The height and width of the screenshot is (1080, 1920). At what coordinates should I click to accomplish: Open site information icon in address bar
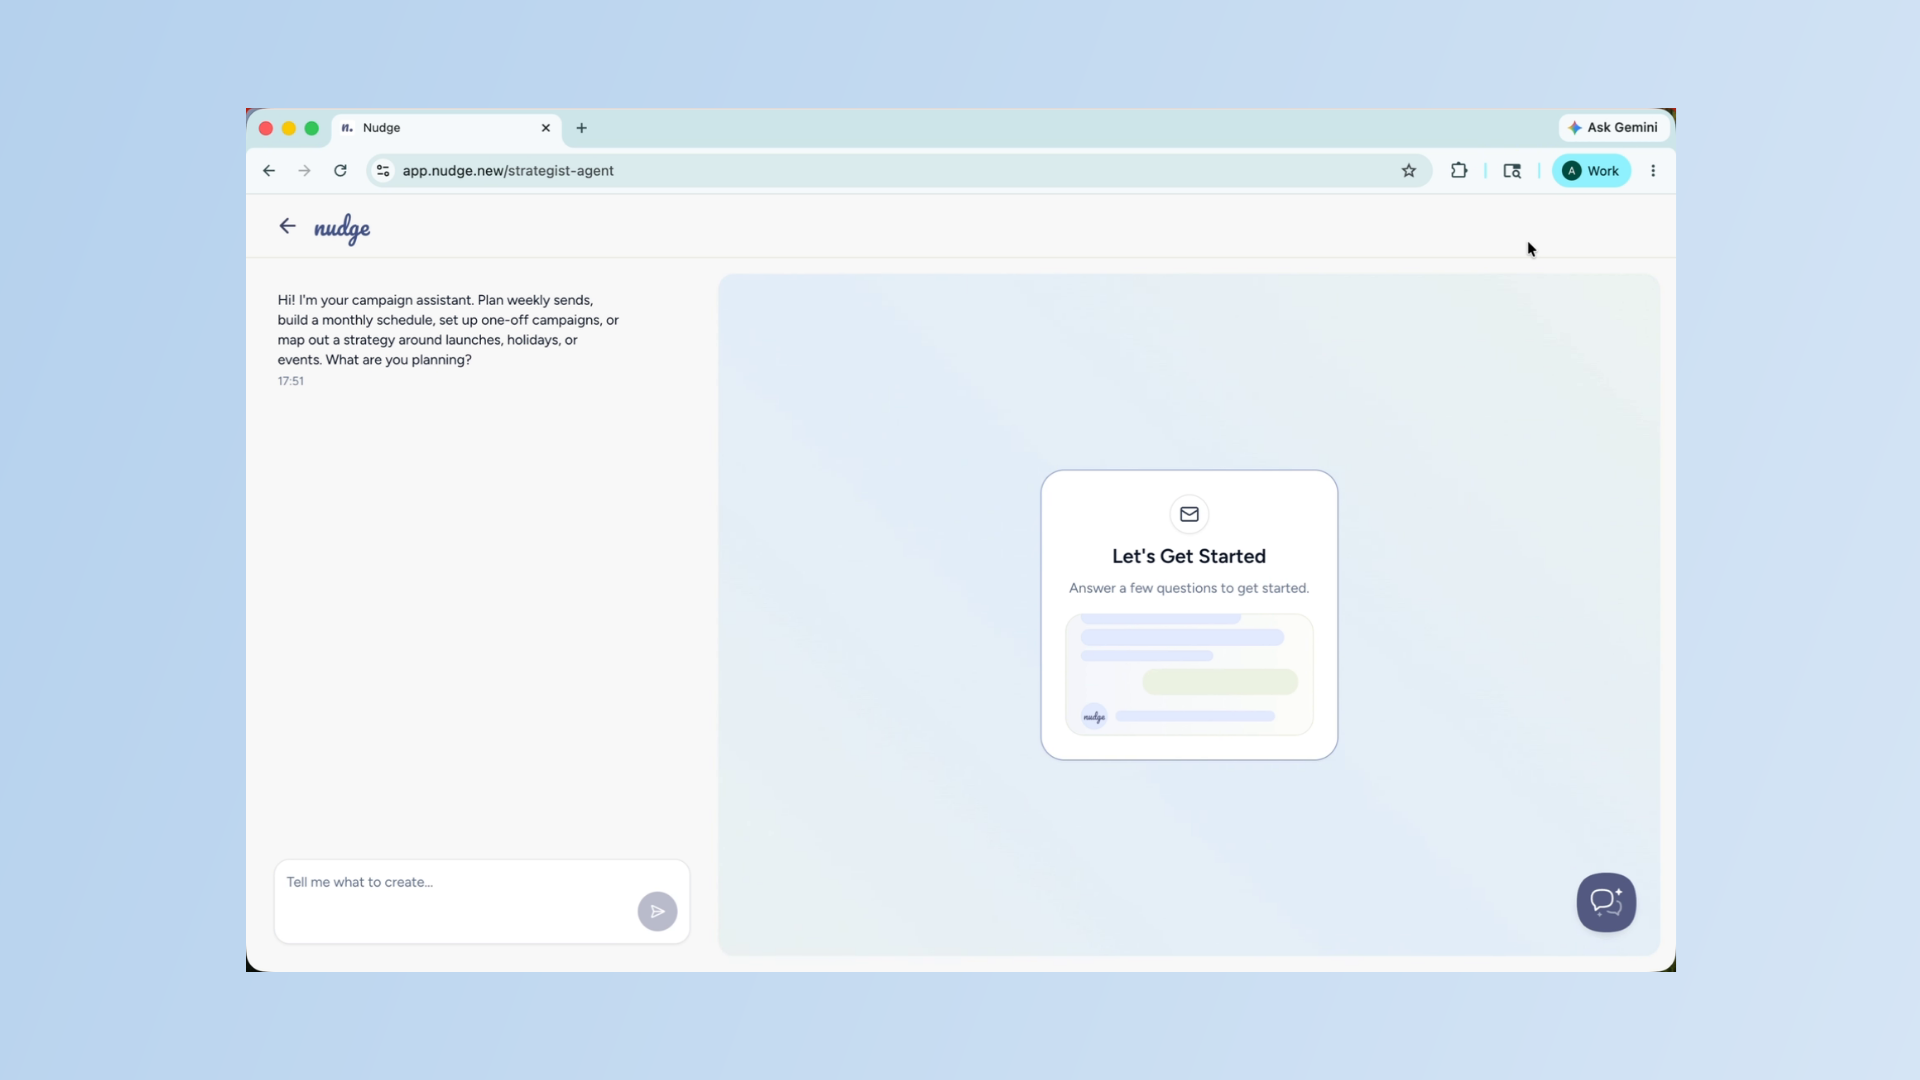coord(383,171)
